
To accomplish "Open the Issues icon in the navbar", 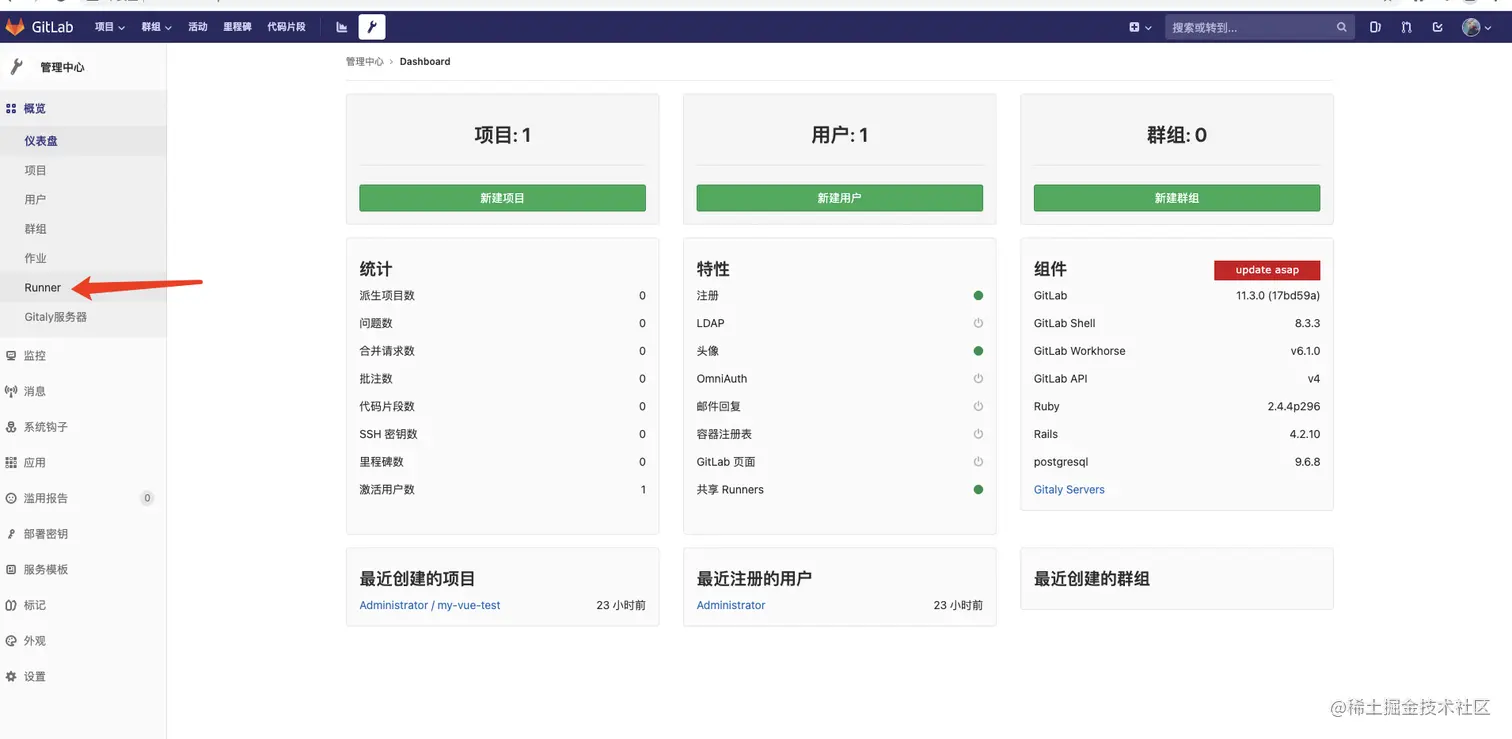I will (x=1375, y=27).
